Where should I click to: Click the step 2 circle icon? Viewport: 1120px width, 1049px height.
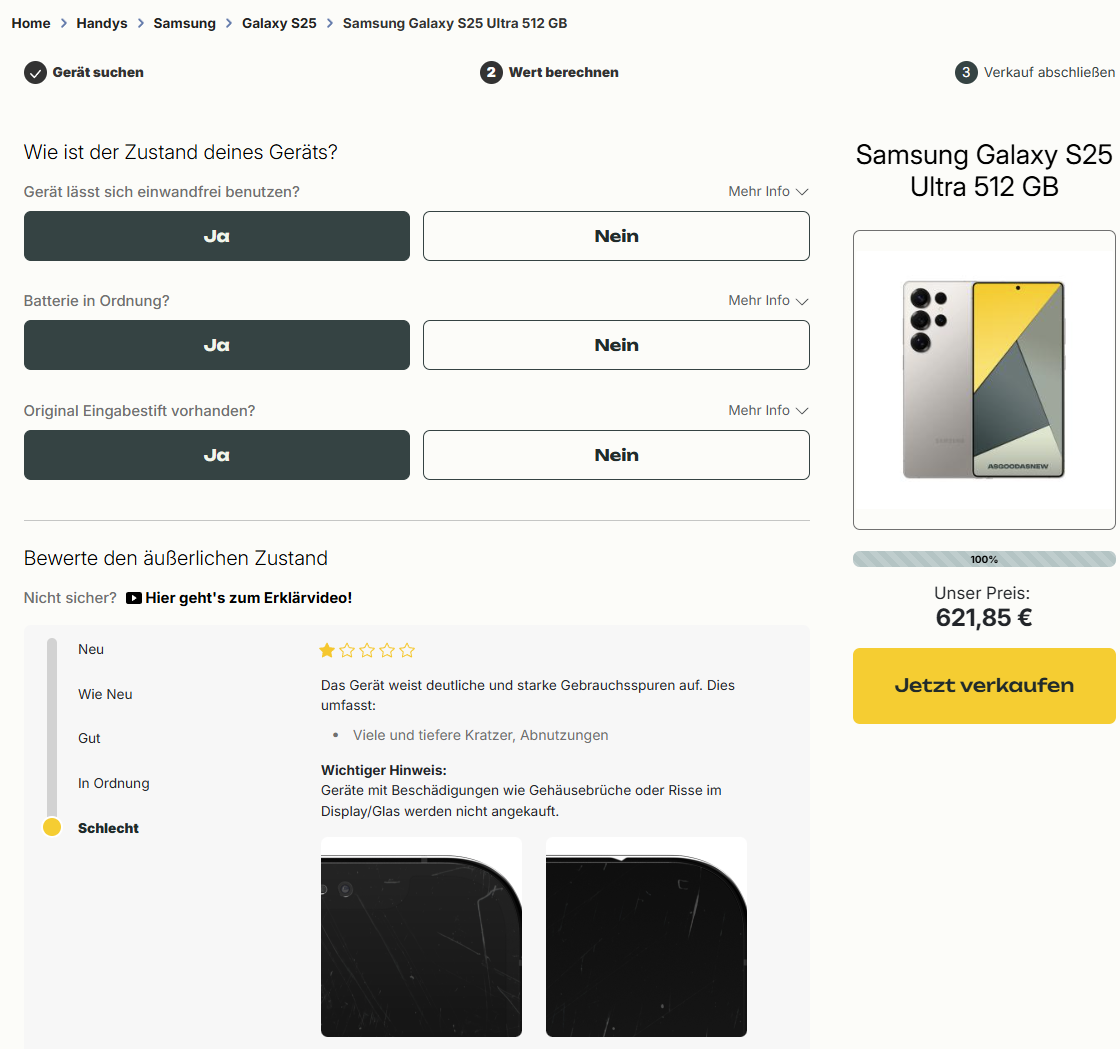coord(491,73)
